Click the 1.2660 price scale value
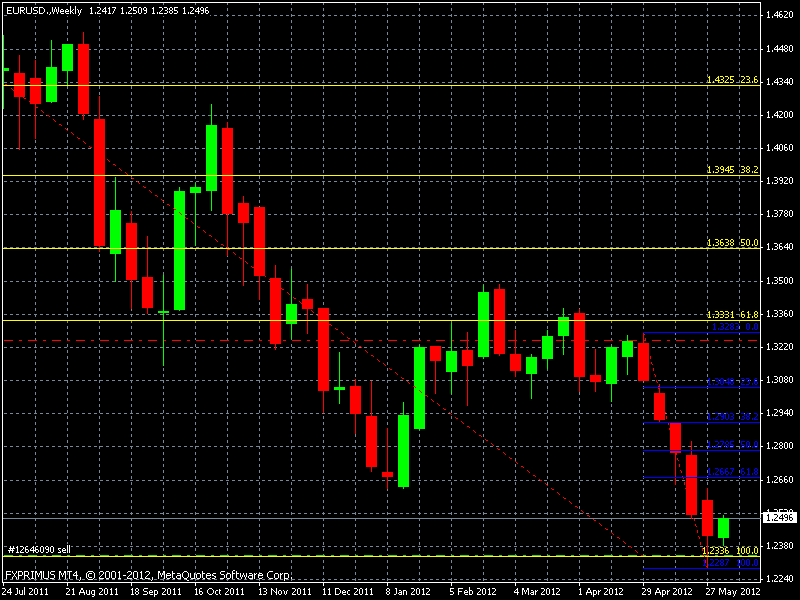The height and width of the screenshot is (600, 800). pyautogui.click(x=780, y=480)
